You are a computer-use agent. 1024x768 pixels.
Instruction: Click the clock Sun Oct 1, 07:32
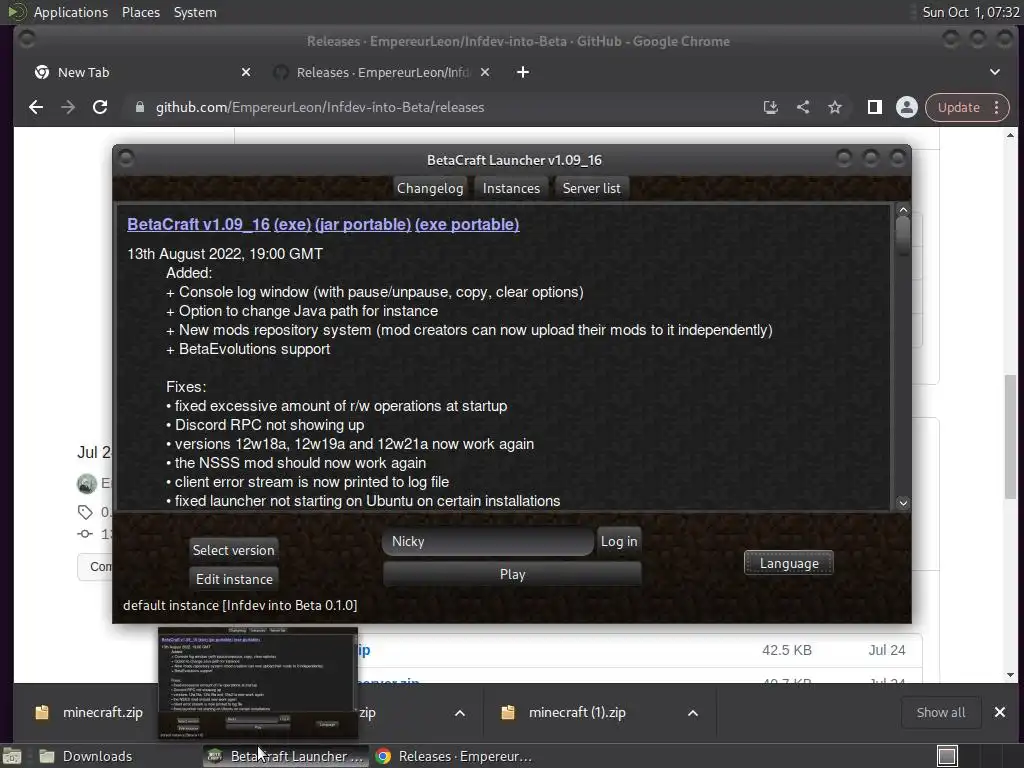point(970,12)
